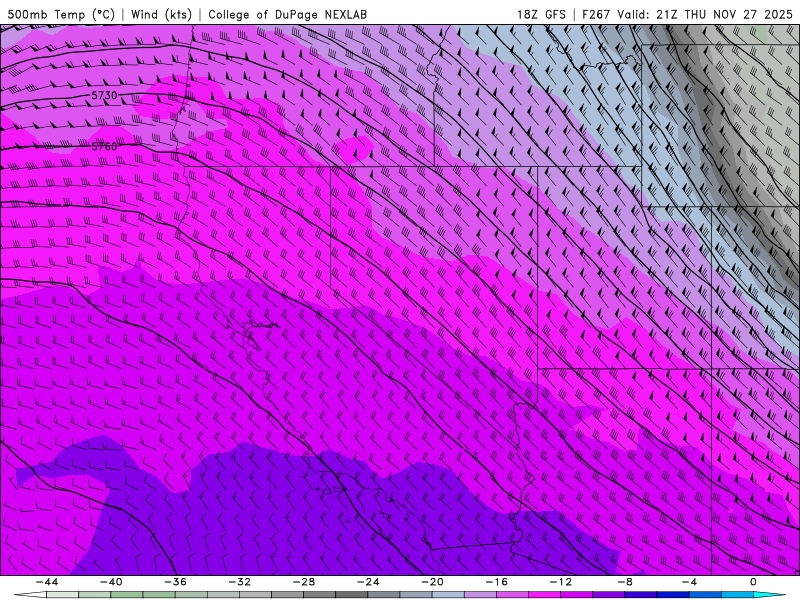
Task: Click the 5760 height contour label
Action: (104, 147)
